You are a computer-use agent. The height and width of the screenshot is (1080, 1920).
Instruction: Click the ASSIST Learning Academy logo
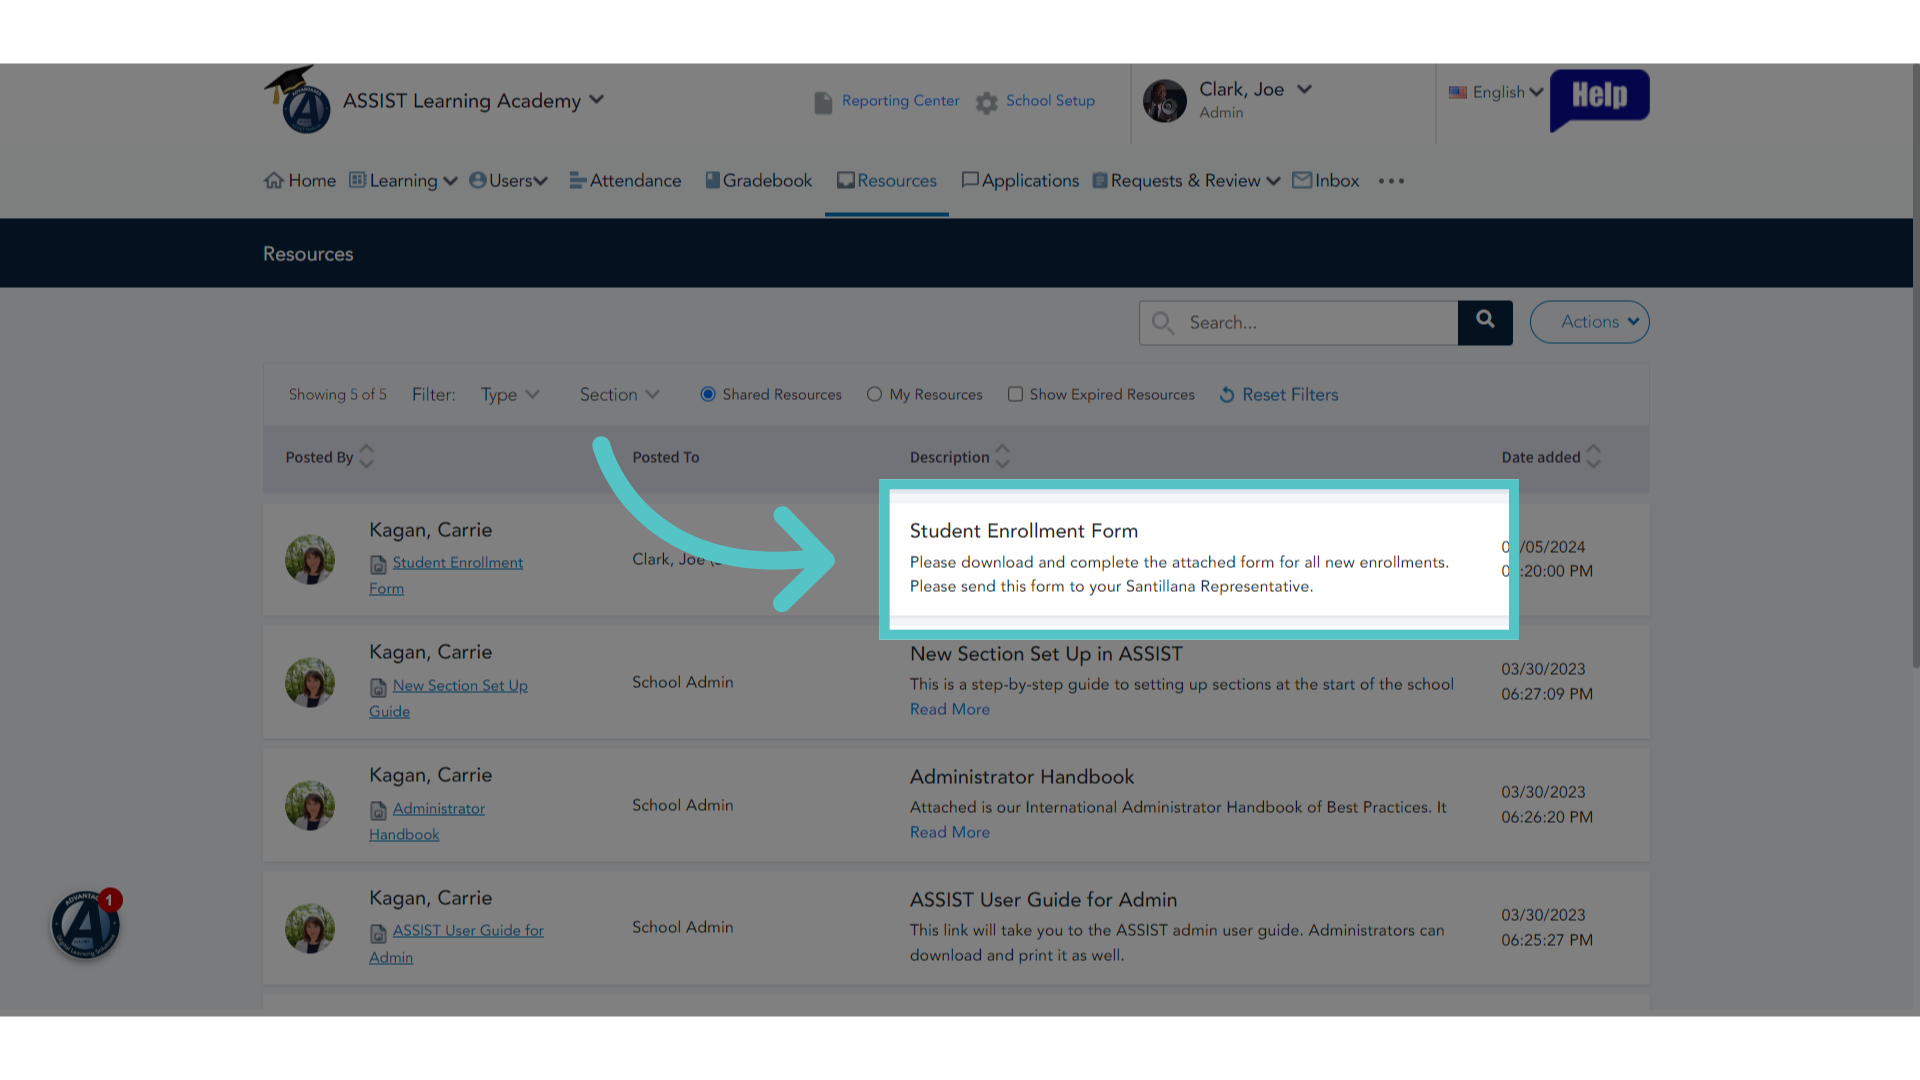pos(297,100)
